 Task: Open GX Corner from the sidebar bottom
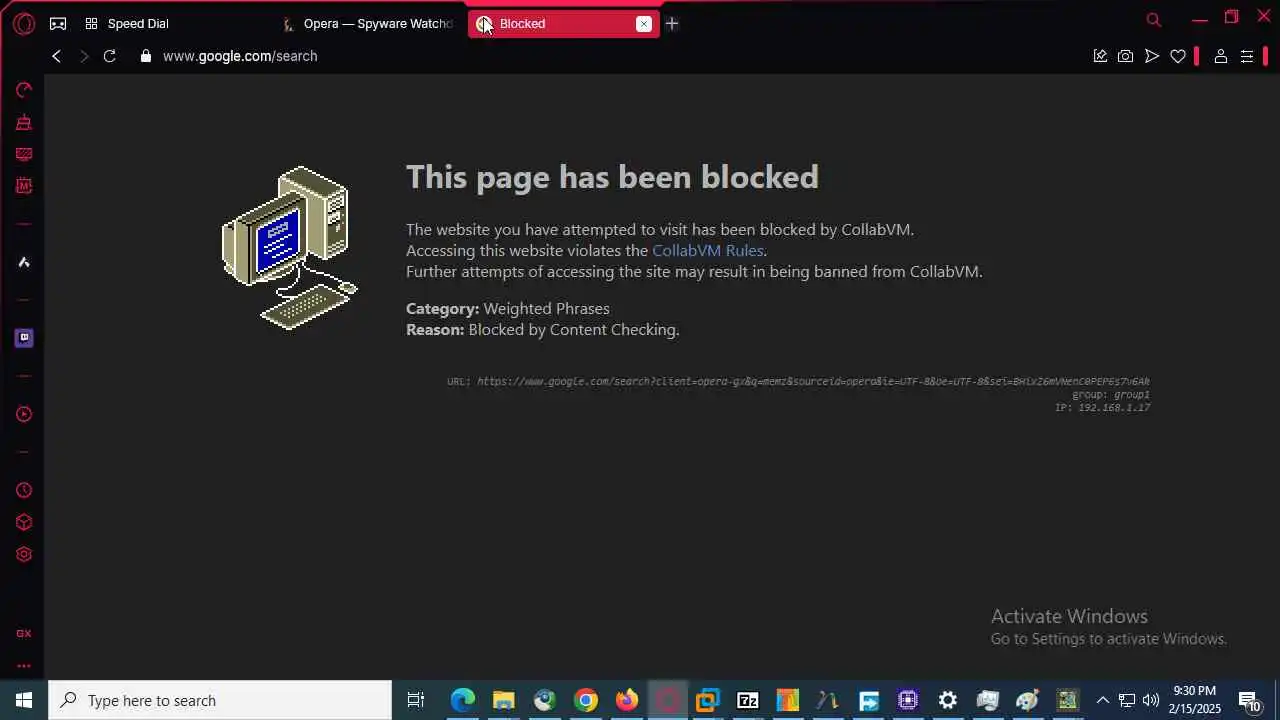pos(24,633)
